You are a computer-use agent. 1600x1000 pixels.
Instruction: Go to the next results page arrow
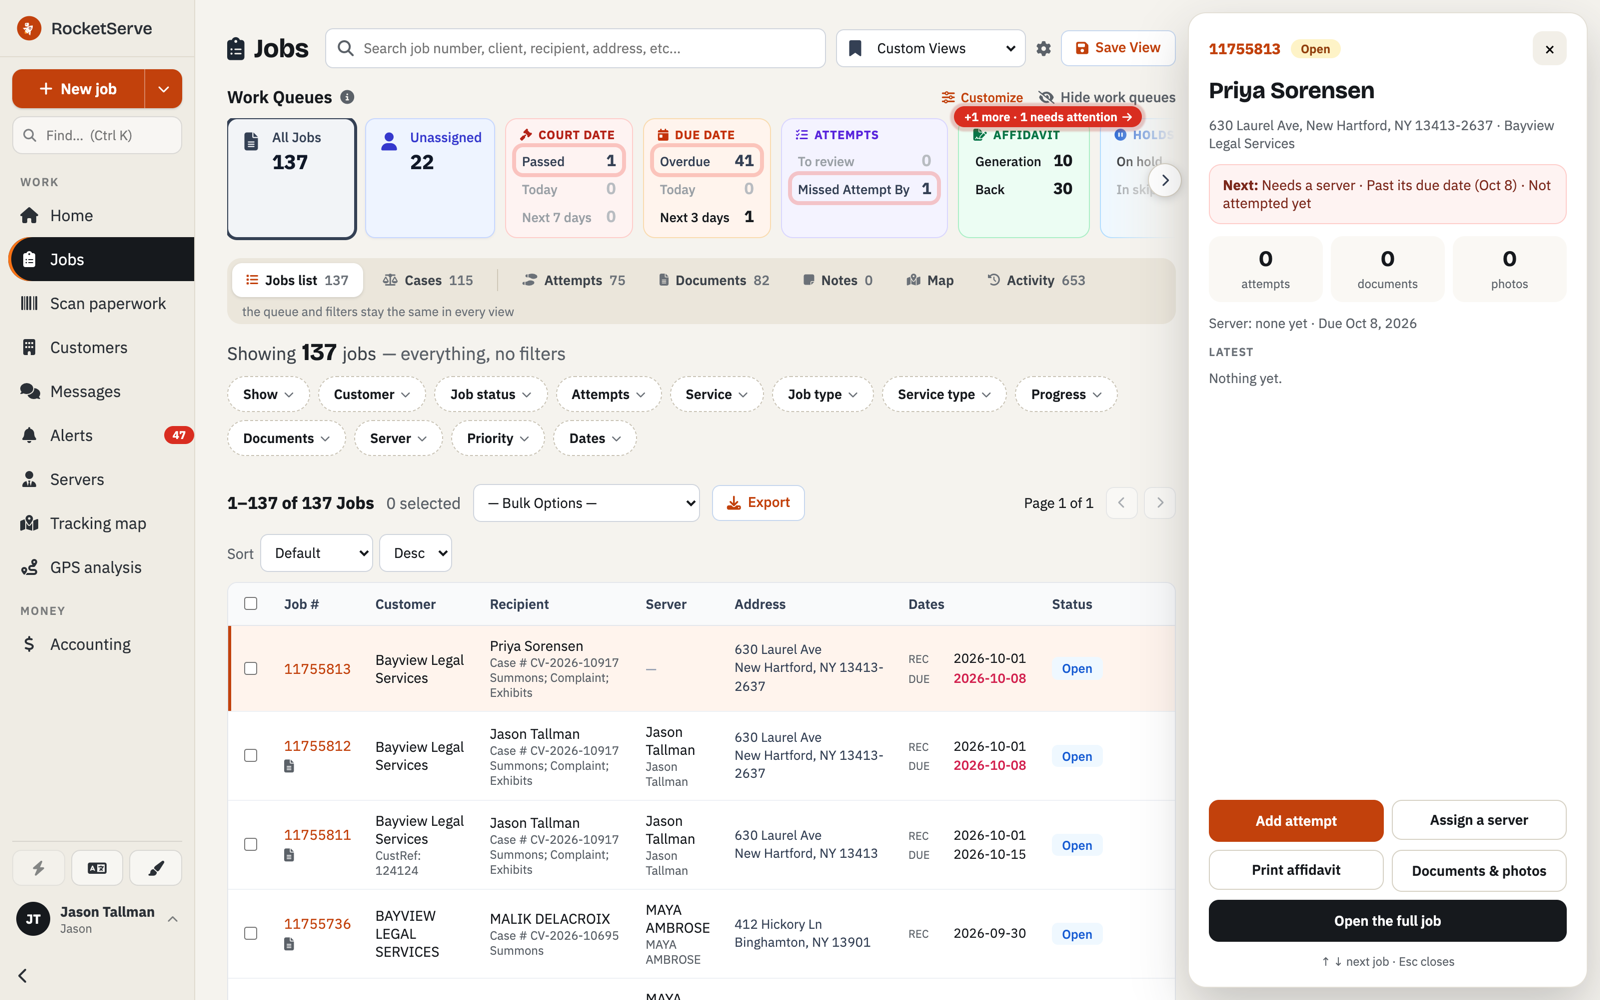(1160, 503)
